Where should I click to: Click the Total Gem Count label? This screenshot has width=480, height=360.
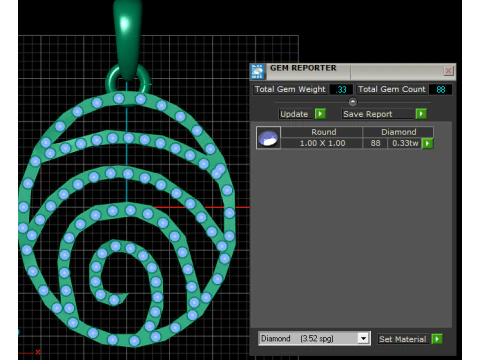point(392,89)
